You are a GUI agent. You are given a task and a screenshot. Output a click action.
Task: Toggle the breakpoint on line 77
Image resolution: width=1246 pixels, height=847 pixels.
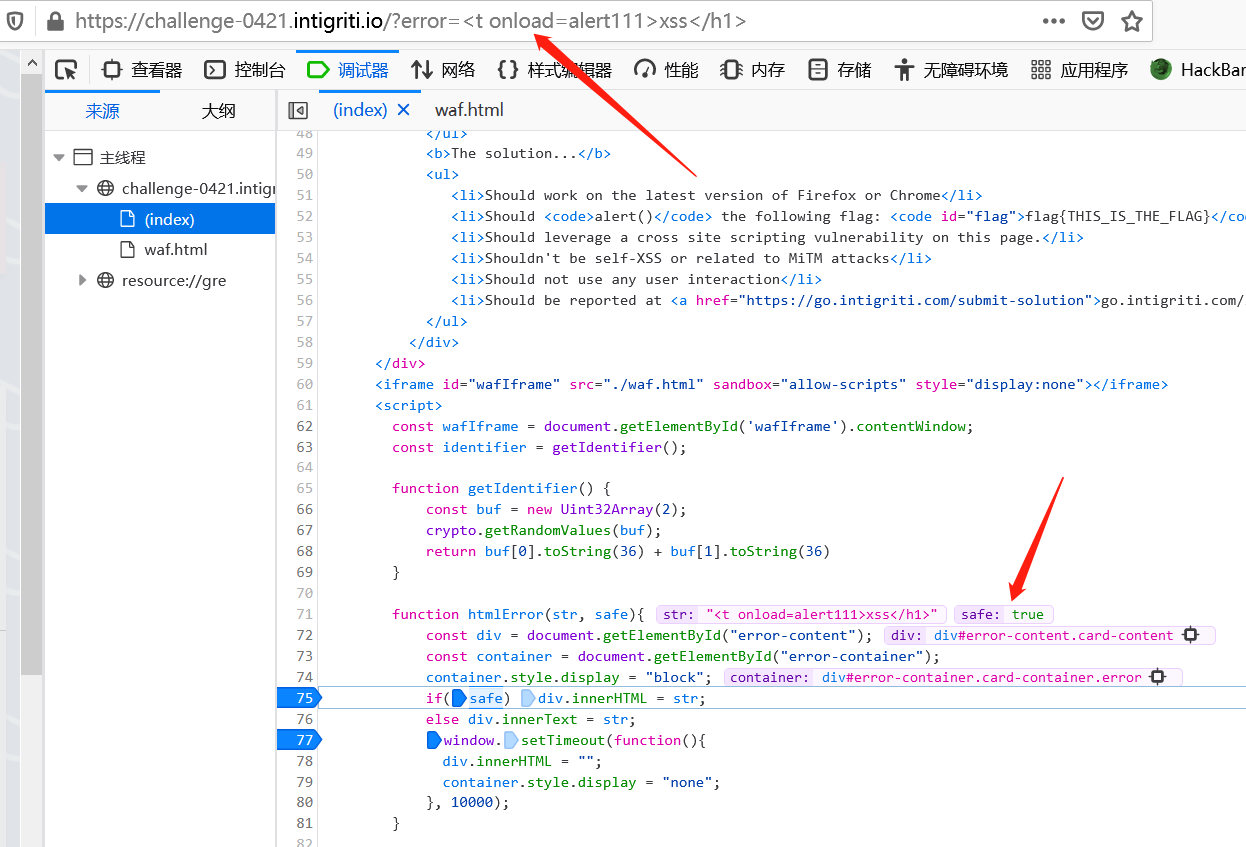(x=300, y=740)
